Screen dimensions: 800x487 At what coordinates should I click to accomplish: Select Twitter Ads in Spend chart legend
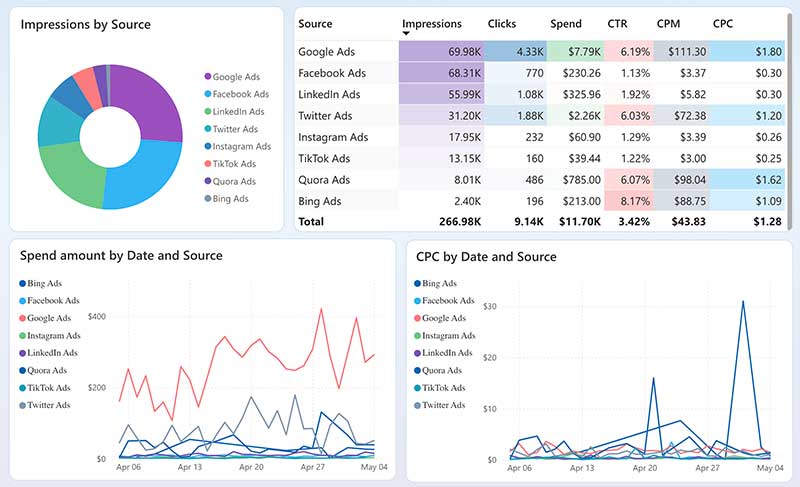(x=45, y=405)
